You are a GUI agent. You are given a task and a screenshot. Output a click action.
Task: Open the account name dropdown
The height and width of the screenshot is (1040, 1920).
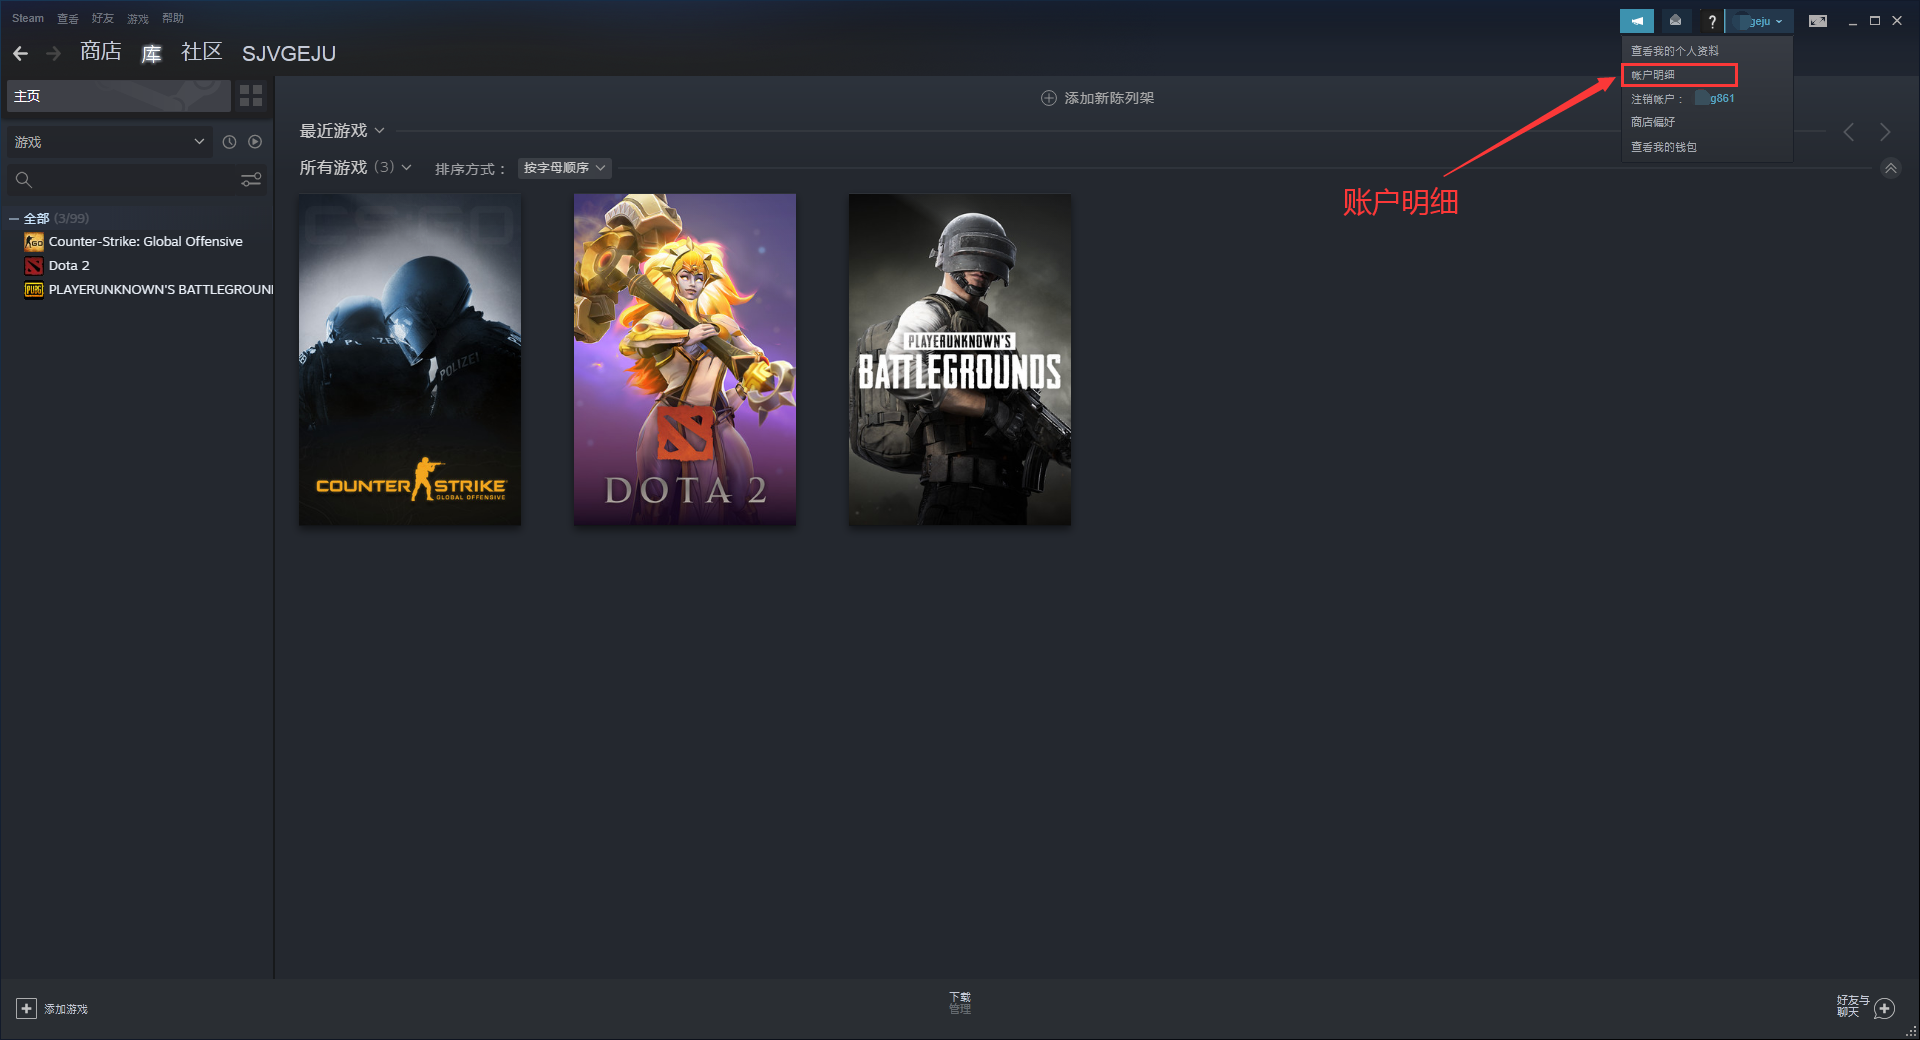point(1761,21)
